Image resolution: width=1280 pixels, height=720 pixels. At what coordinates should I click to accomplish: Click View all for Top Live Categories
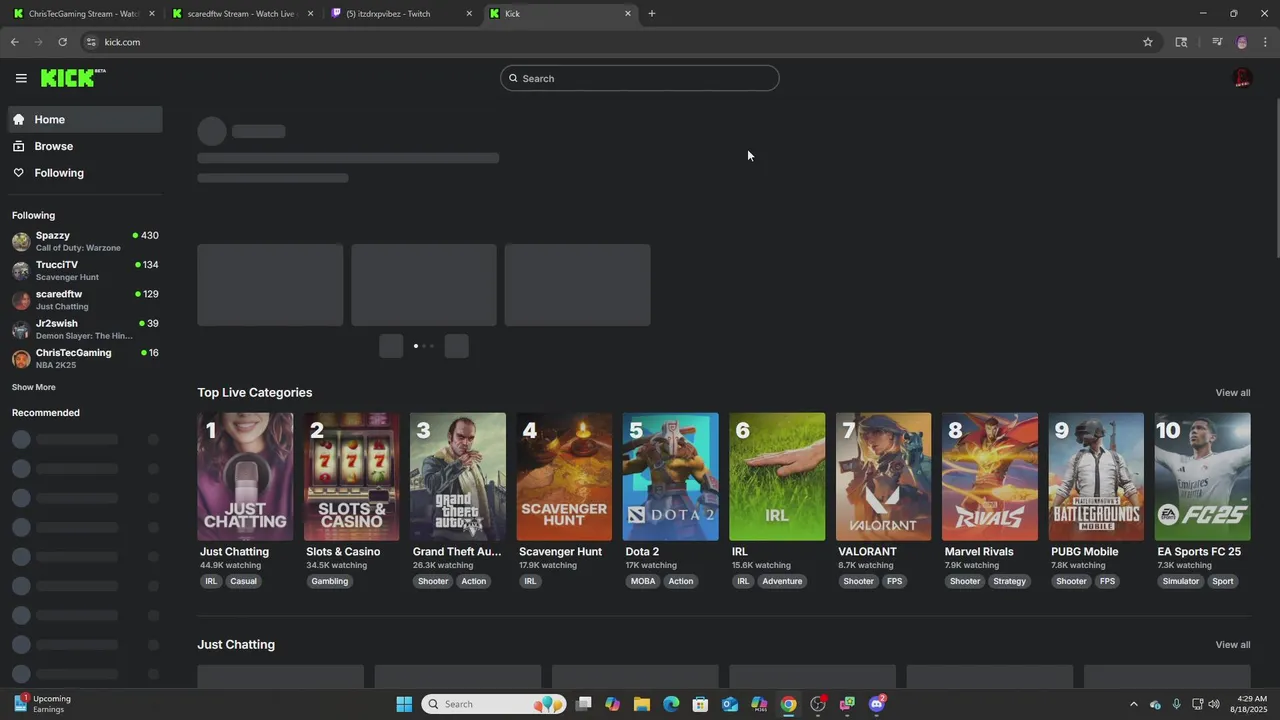tap(1232, 393)
